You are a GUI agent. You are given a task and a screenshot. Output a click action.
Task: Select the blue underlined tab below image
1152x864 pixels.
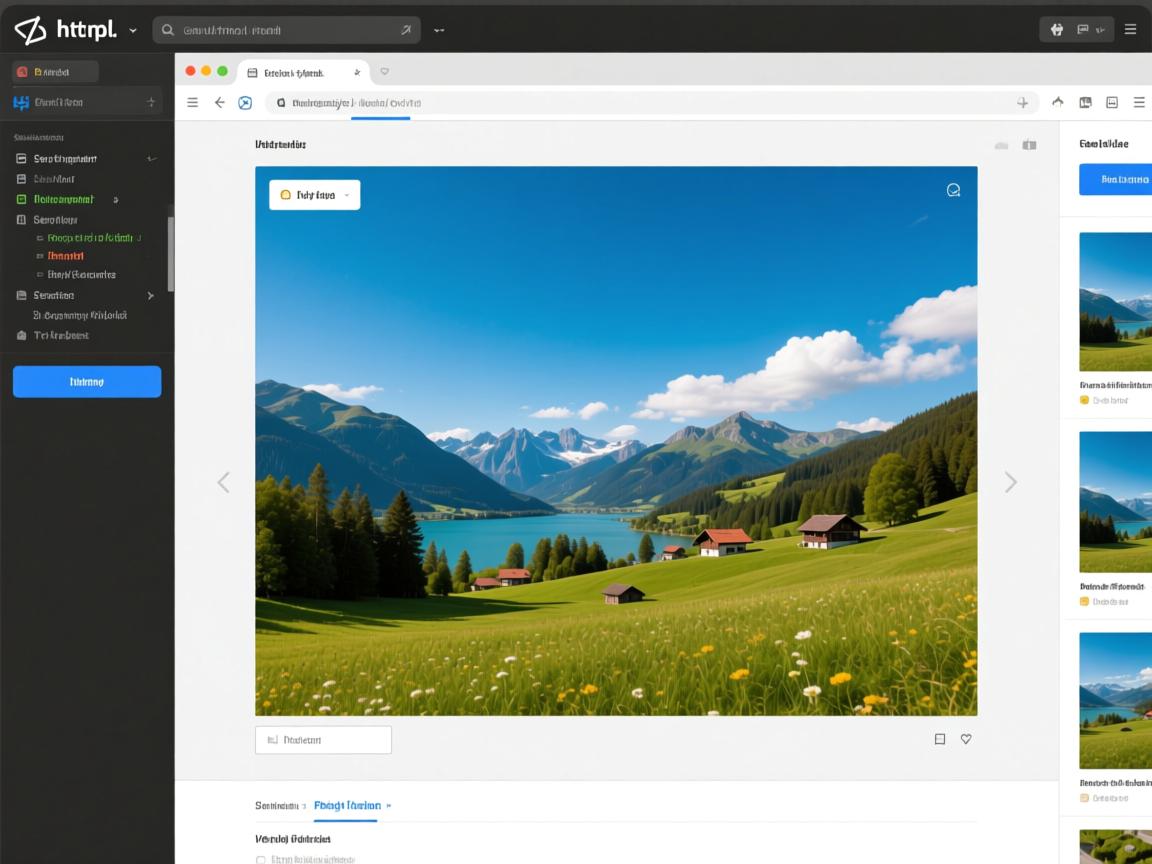point(346,805)
